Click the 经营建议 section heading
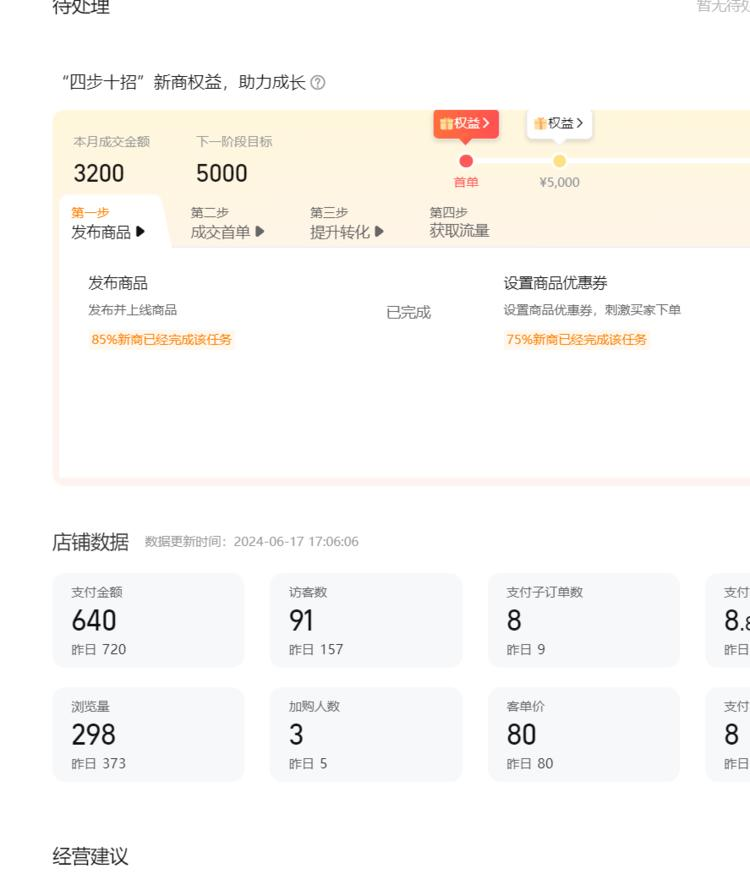Screen dimensions: 750x874 pyautogui.click(x=90, y=856)
